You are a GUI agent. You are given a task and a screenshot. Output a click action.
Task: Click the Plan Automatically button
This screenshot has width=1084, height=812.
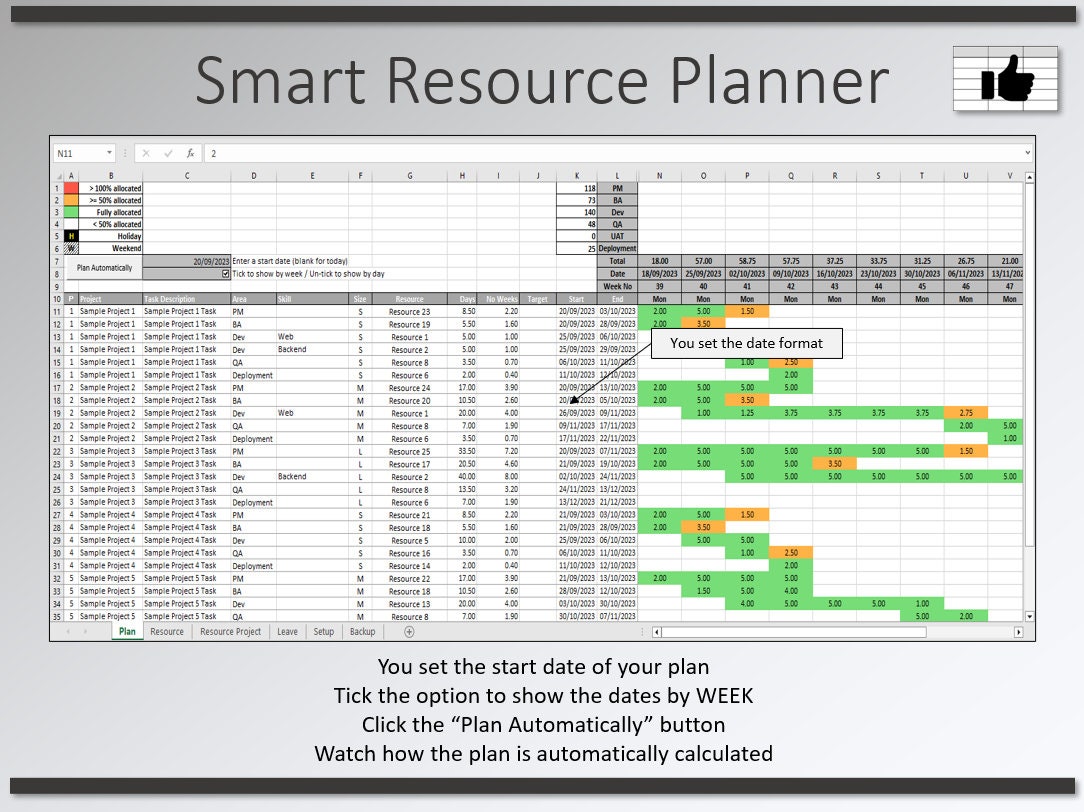pos(103,268)
